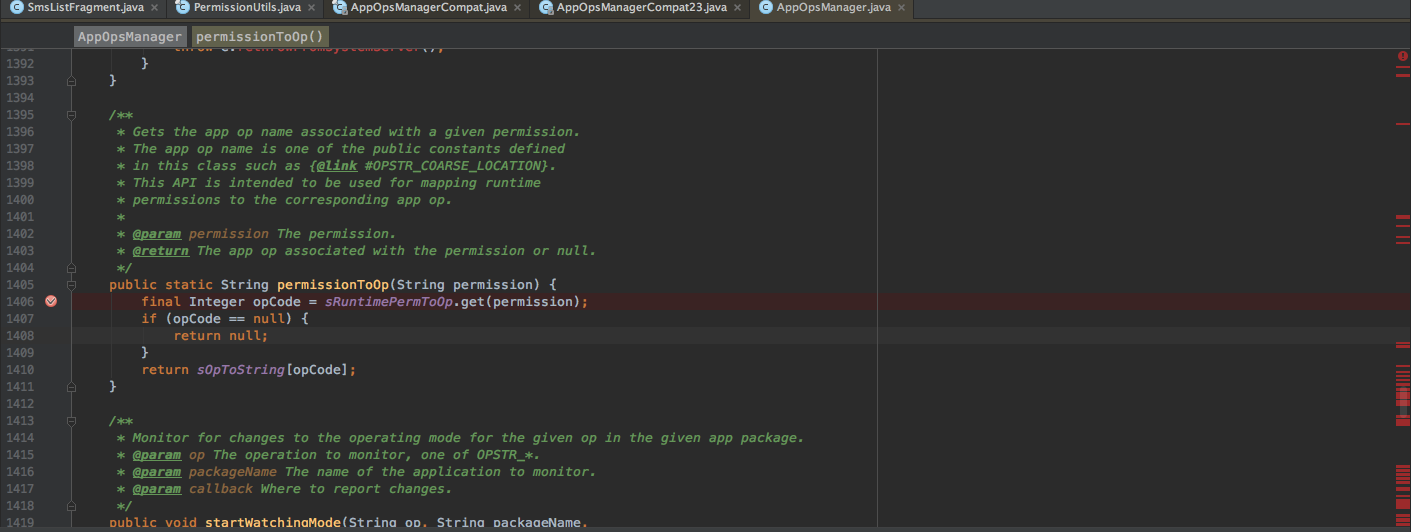Click the @link tag in the comment

point(337,166)
